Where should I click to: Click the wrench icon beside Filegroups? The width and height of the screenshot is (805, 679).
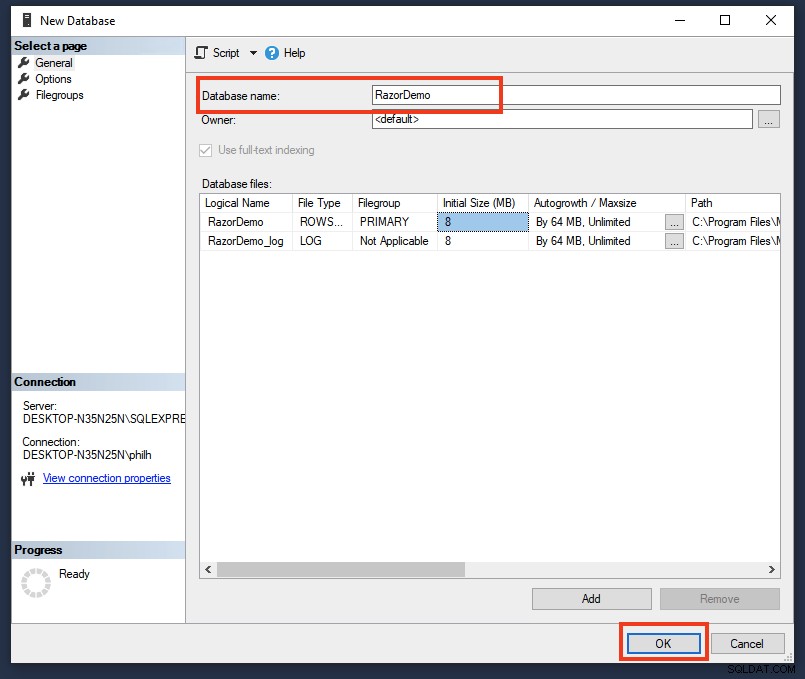(x=24, y=94)
